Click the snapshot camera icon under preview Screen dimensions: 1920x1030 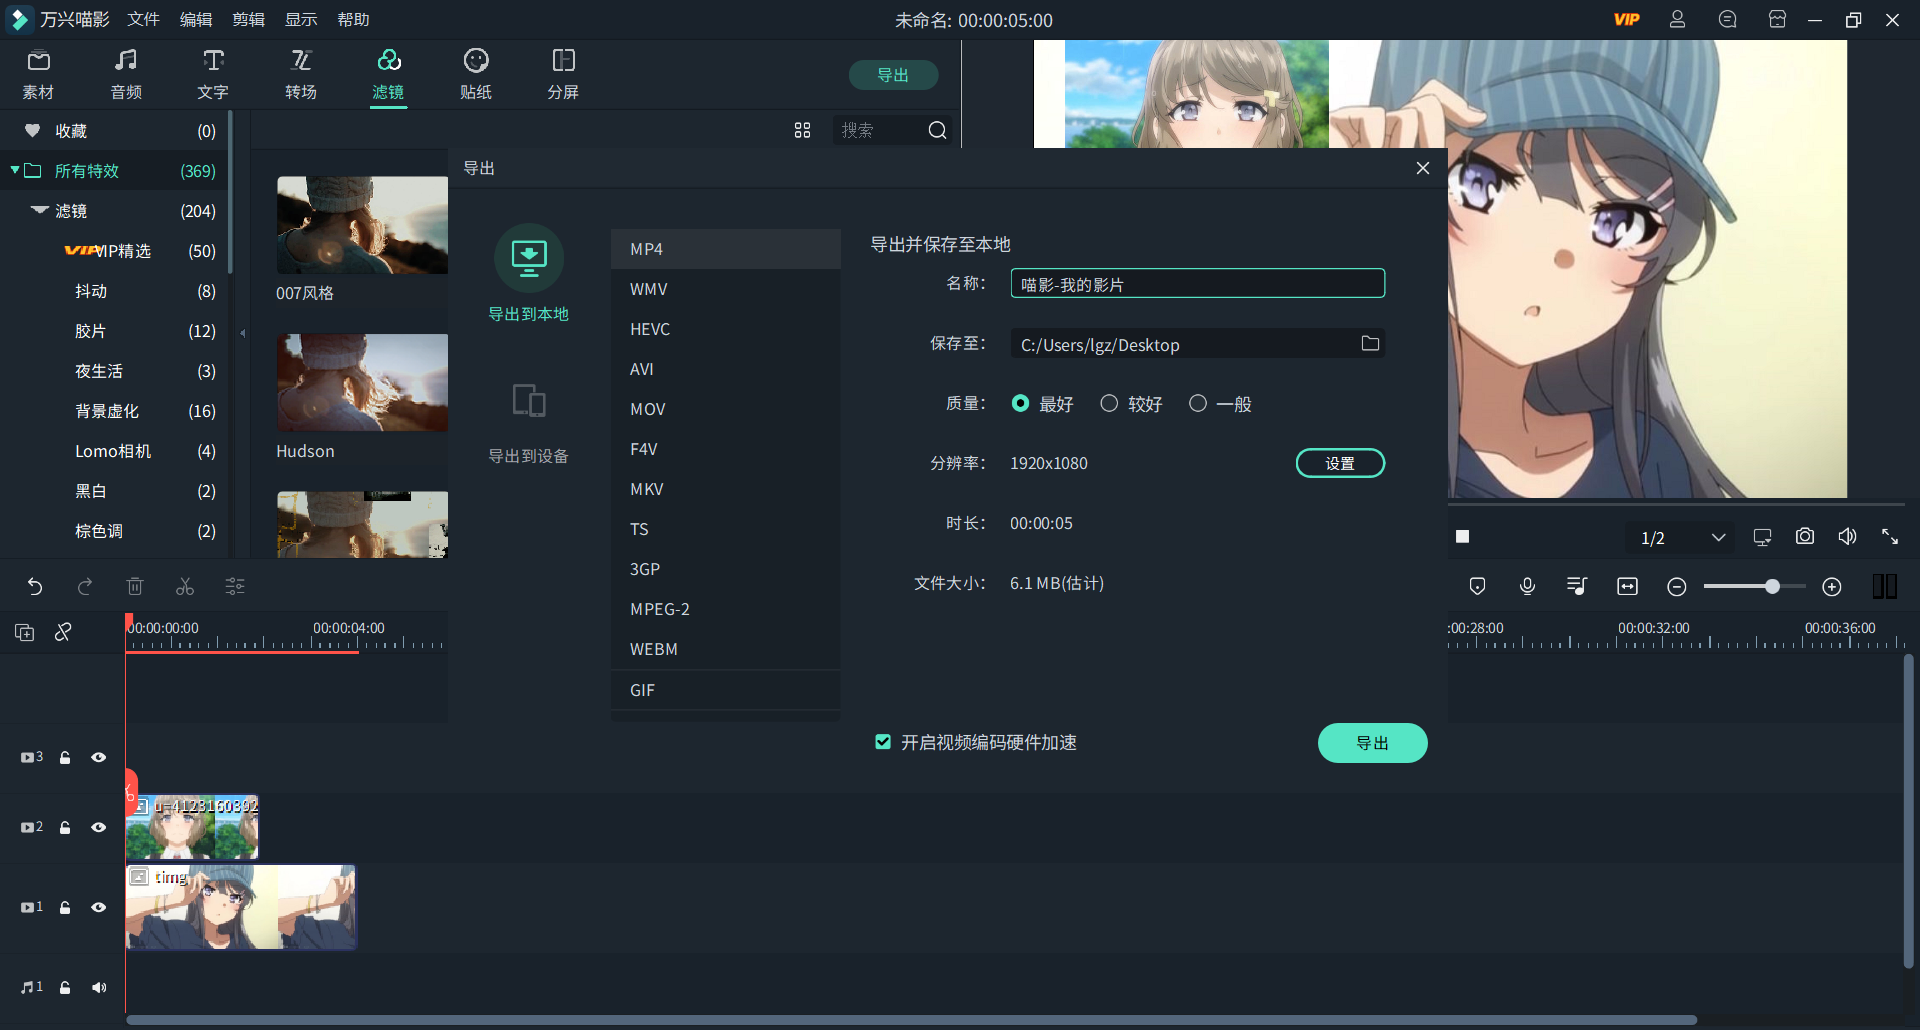pos(1804,537)
